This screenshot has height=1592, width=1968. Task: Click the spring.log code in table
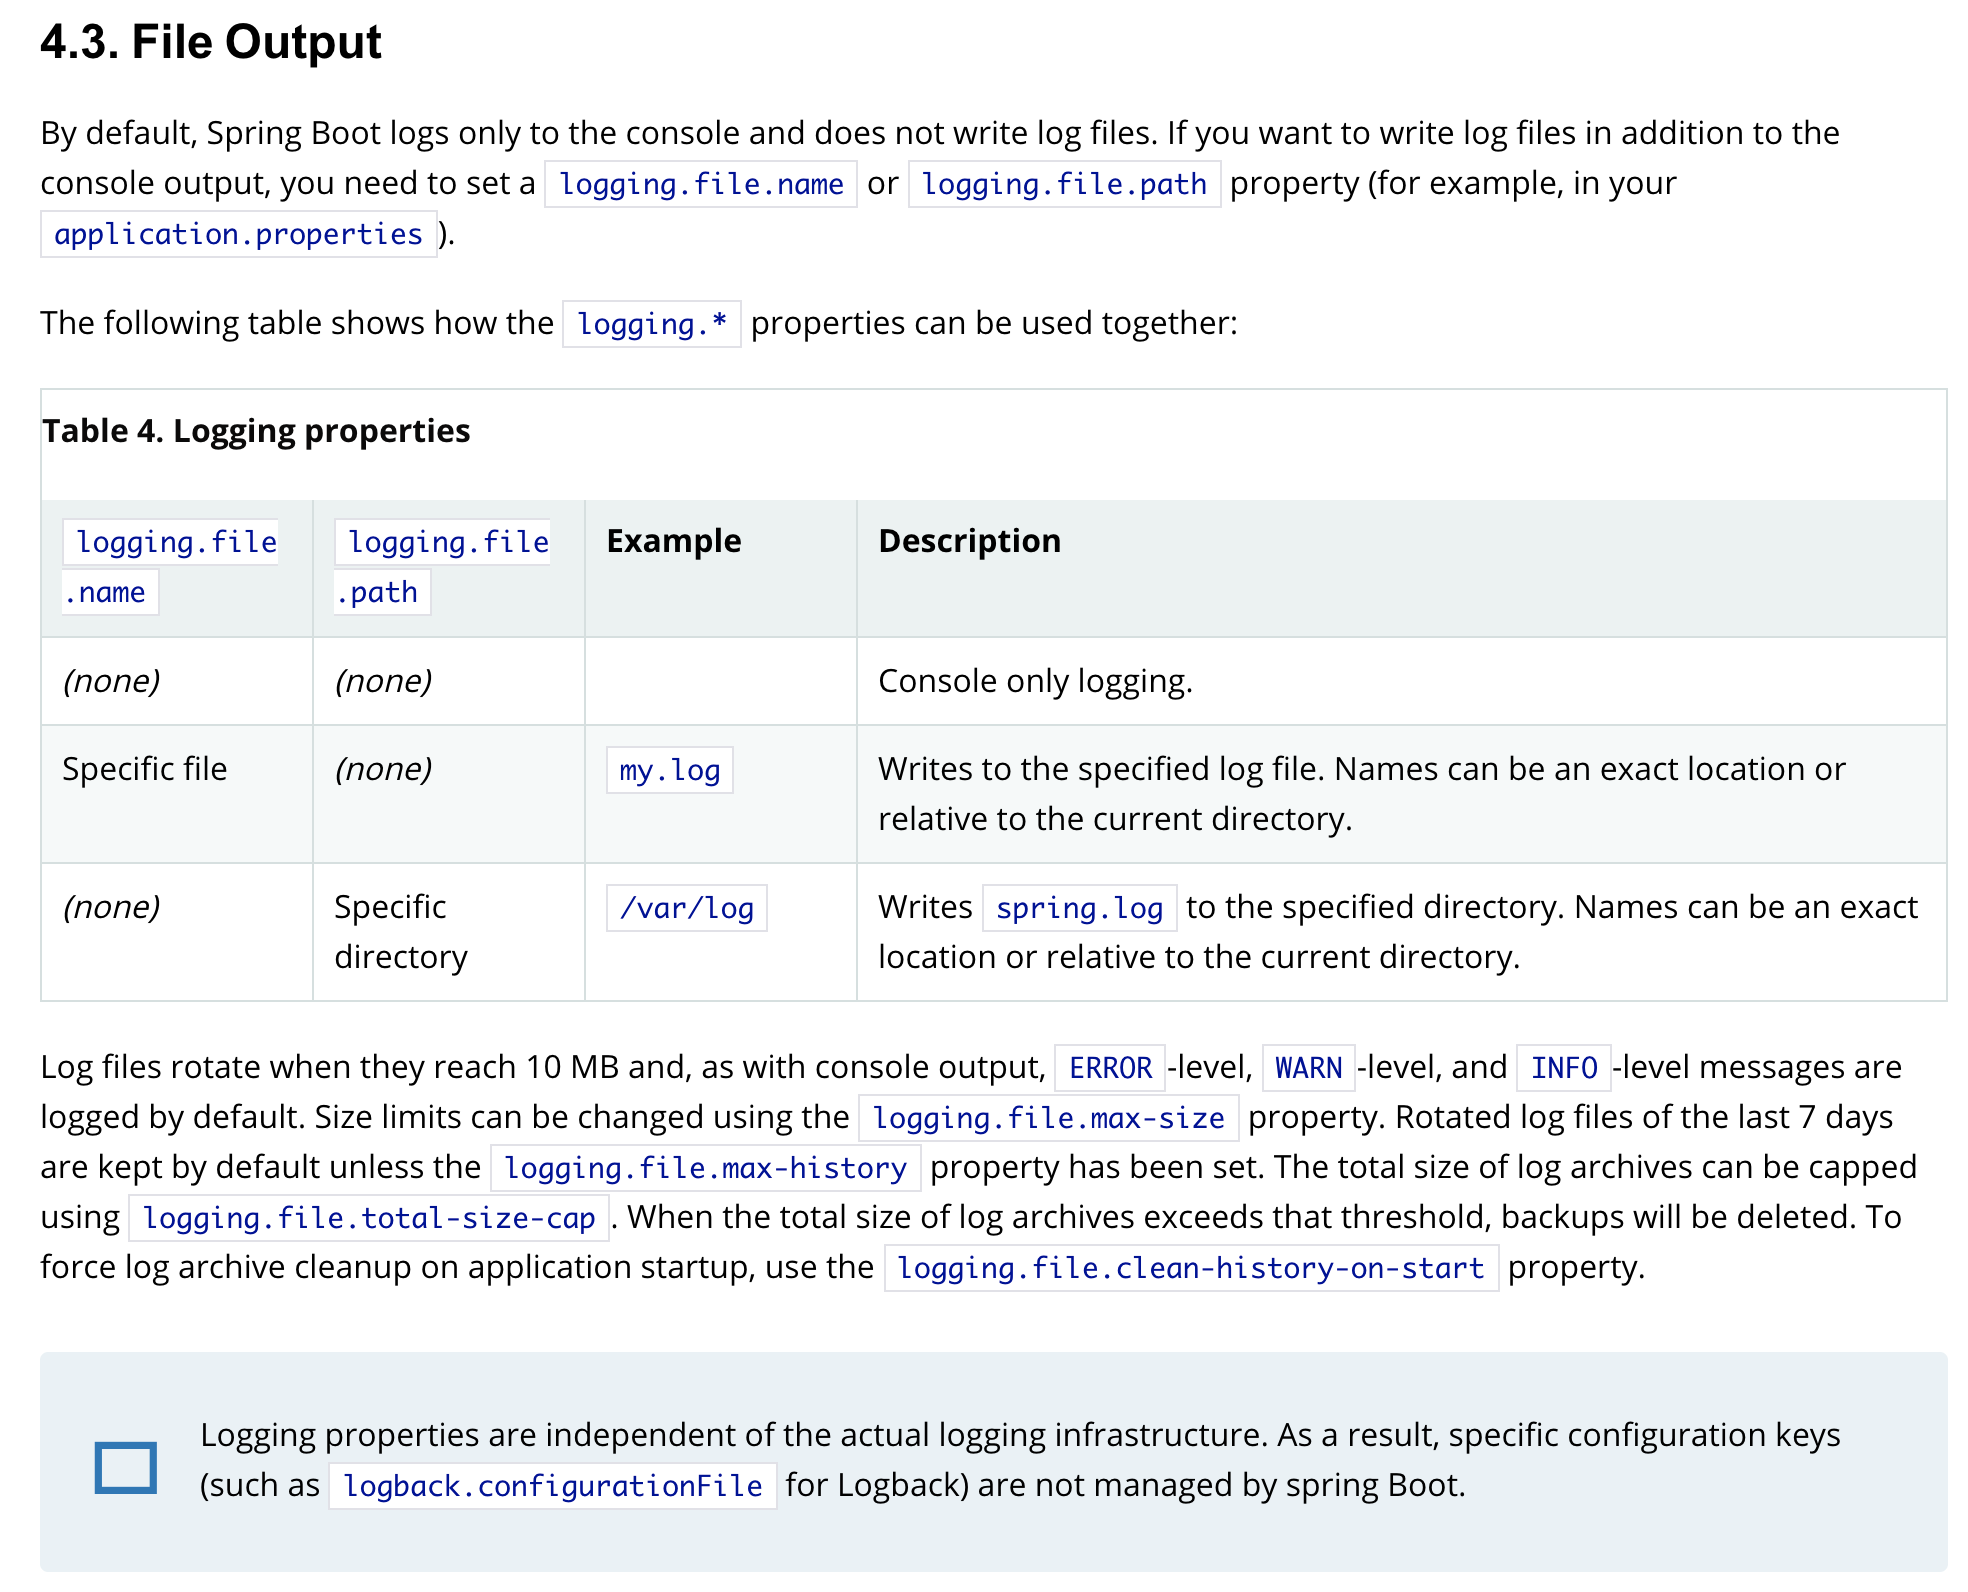[1079, 908]
